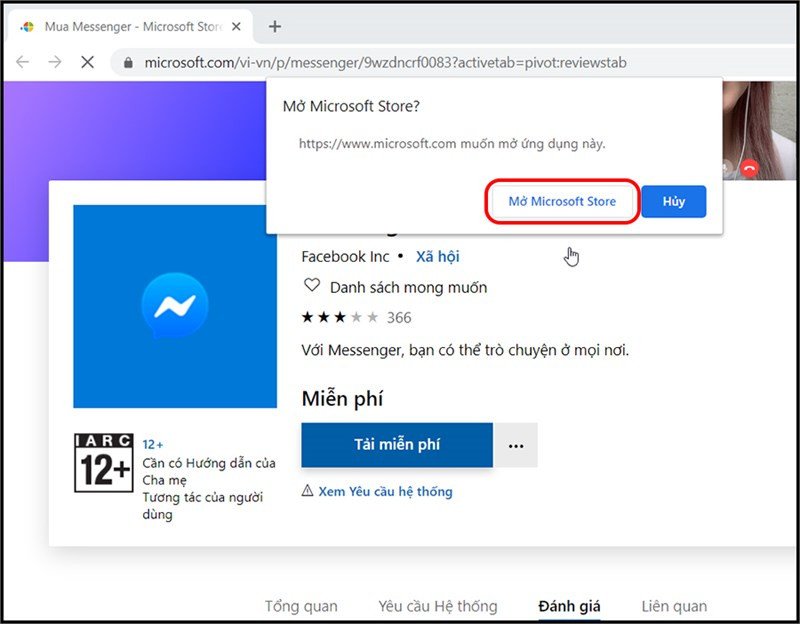Open the '...' more options next to Tải miễn phí
800x624 pixels.
[x=516, y=445]
